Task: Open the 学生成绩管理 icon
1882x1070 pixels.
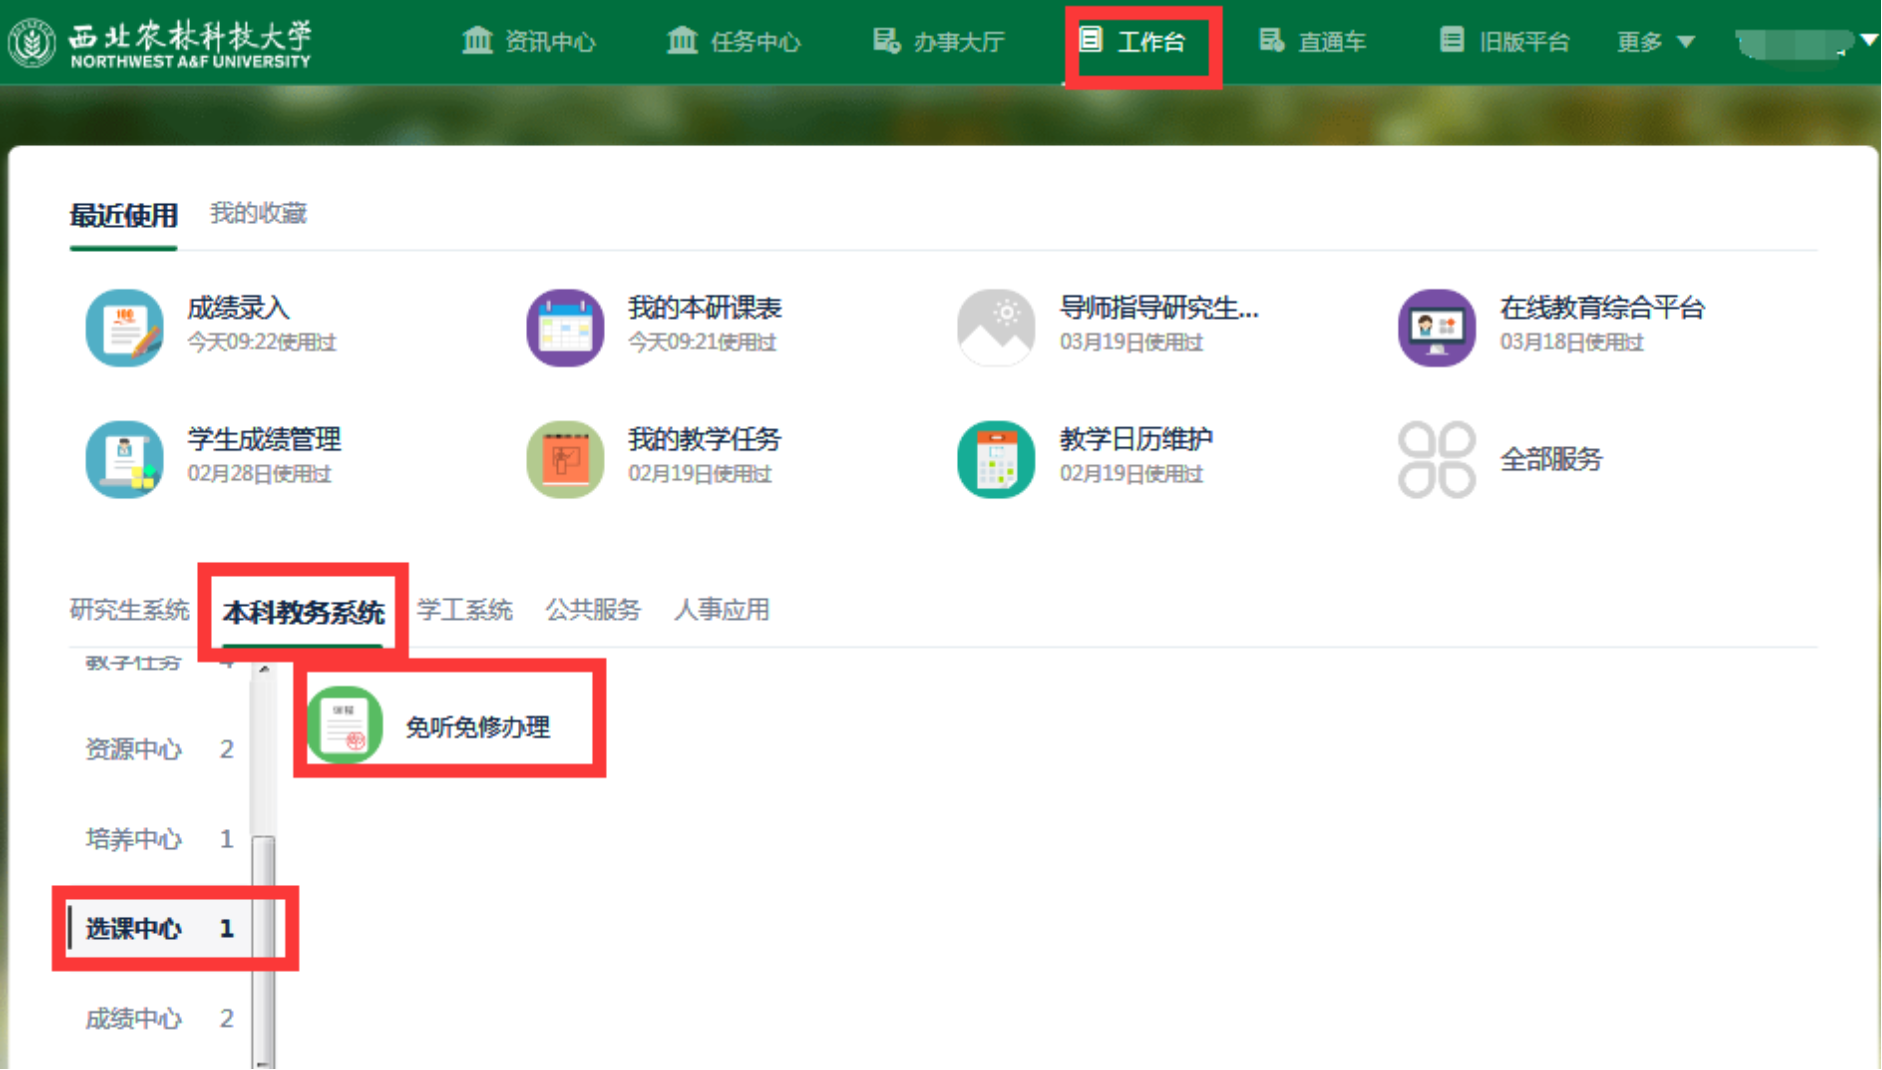Action: (x=124, y=459)
